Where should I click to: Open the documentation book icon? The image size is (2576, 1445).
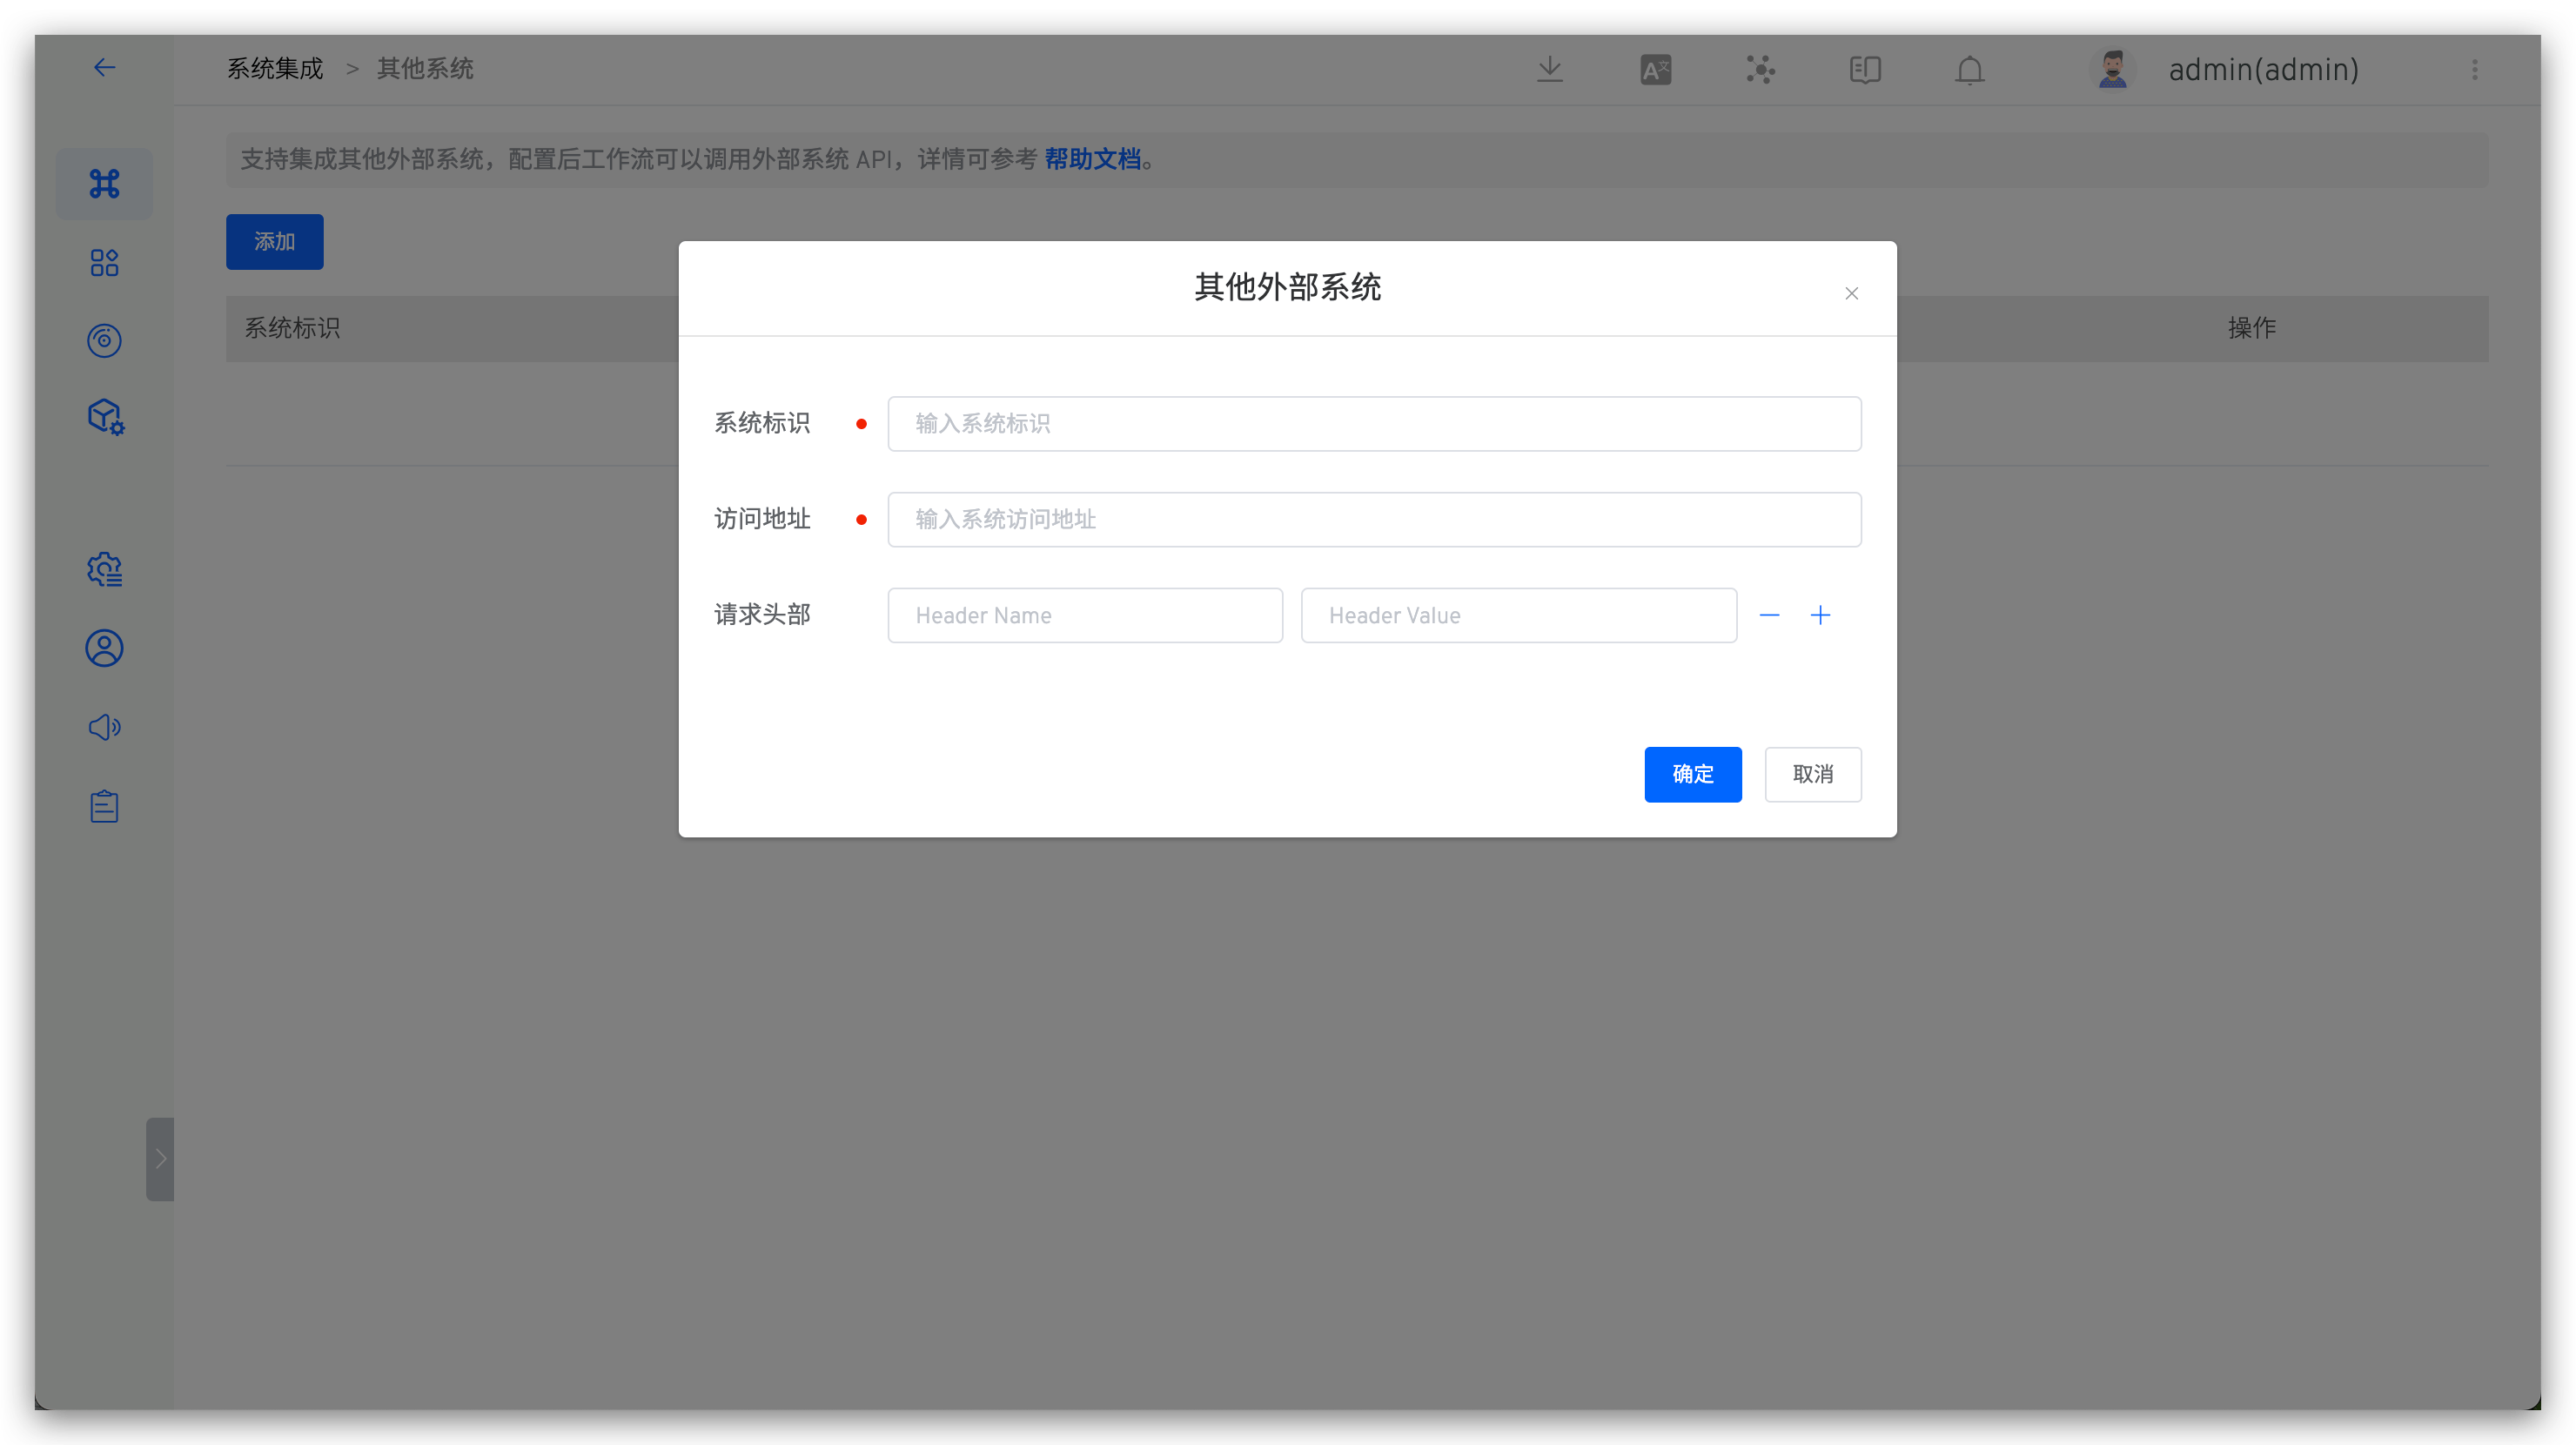coord(1865,69)
